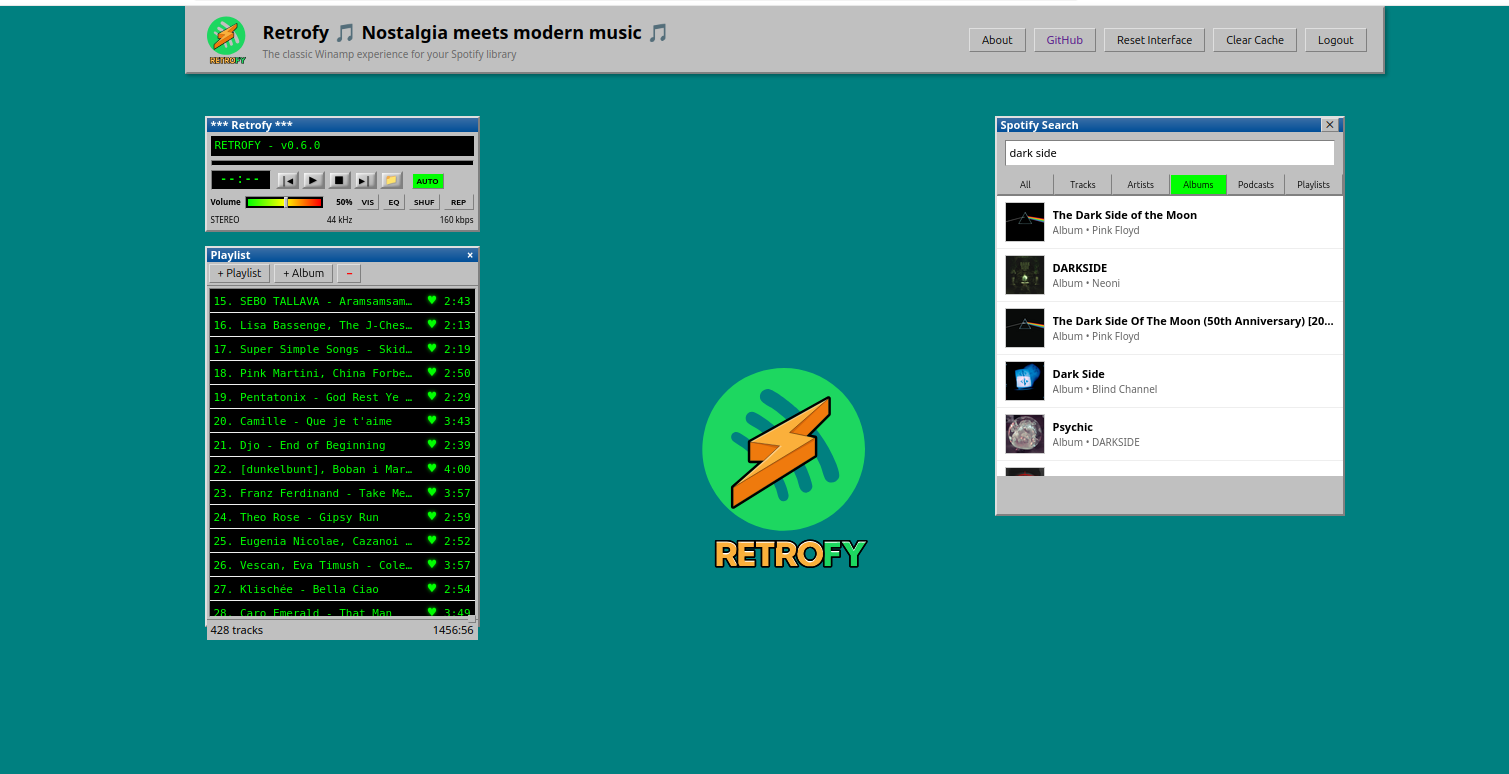
Task: Toggle the AUTO mode
Action: click(427, 181)
